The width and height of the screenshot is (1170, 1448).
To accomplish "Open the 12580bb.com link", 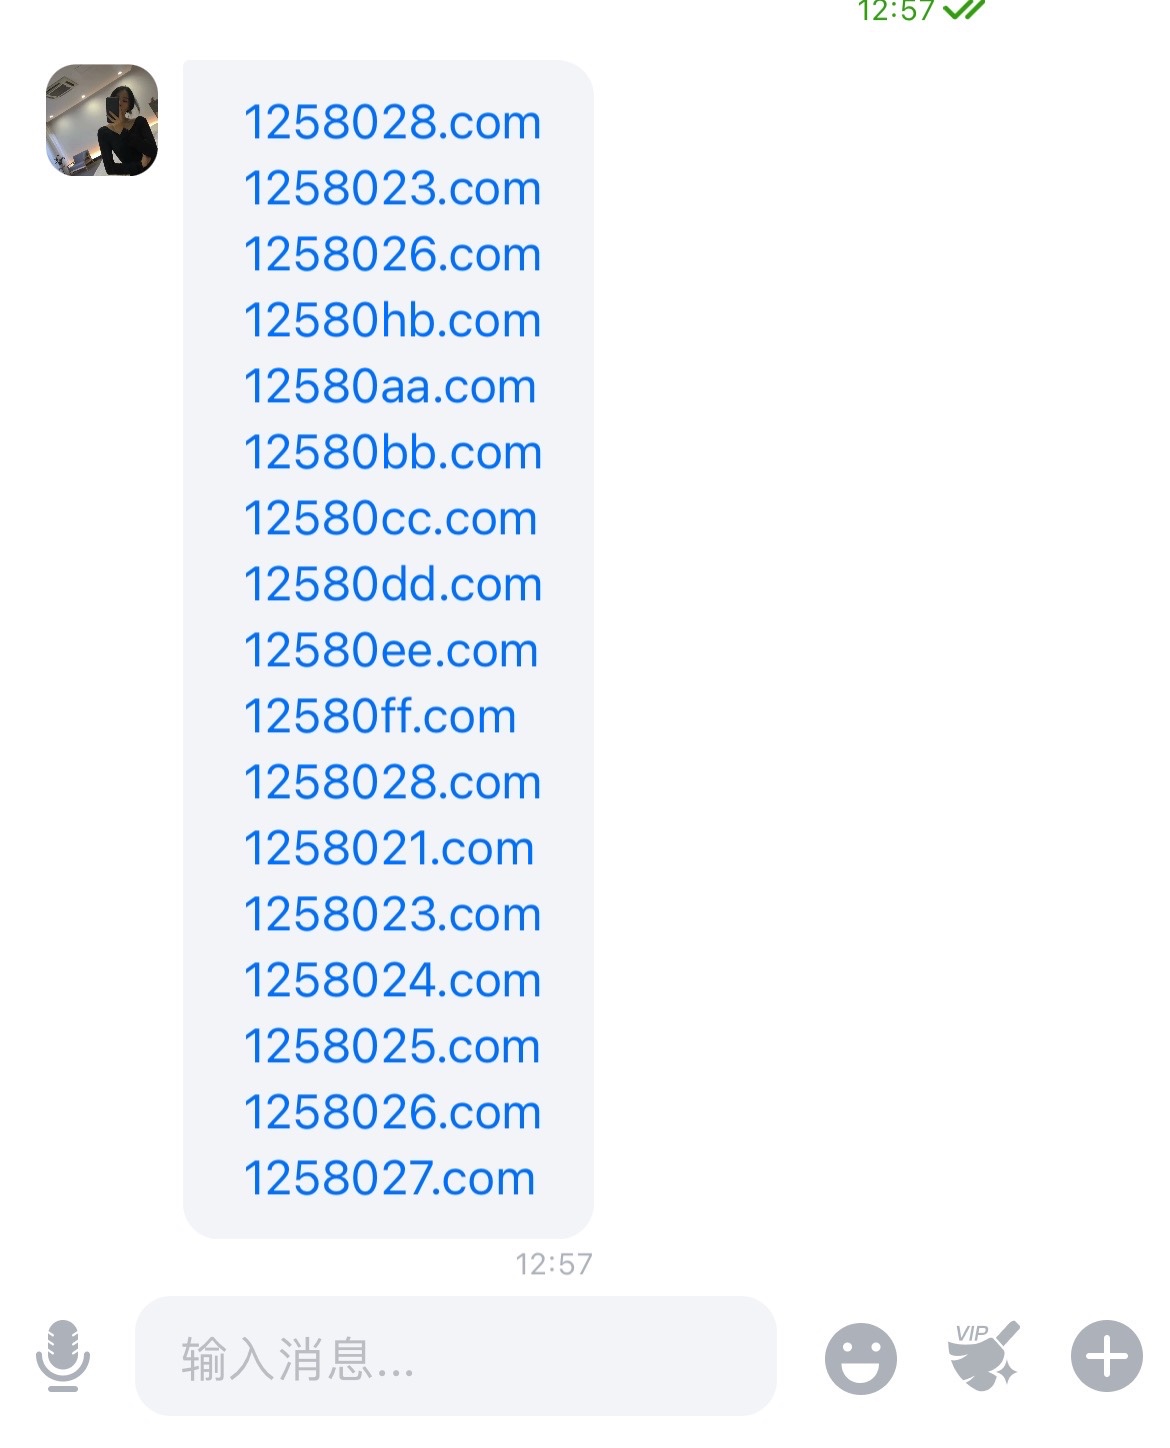I will coord(393,453).
